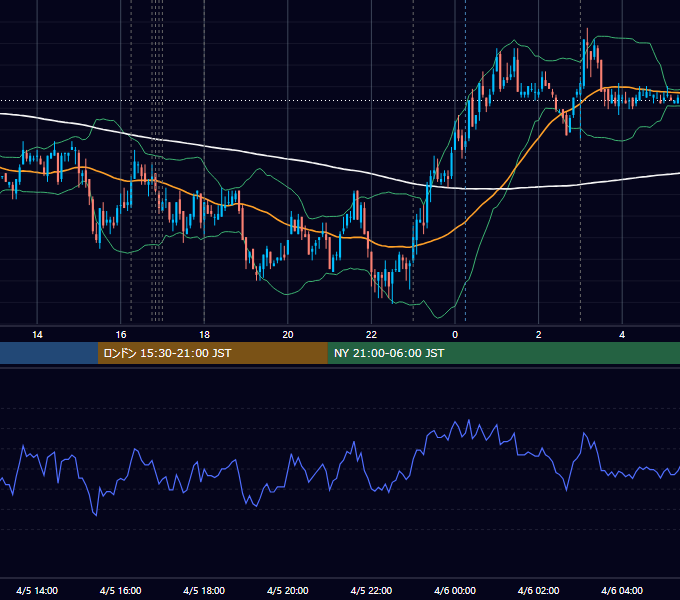Click the 14 hour axis label
This screenshot has height=600, width=680.
tap(37, 335)
